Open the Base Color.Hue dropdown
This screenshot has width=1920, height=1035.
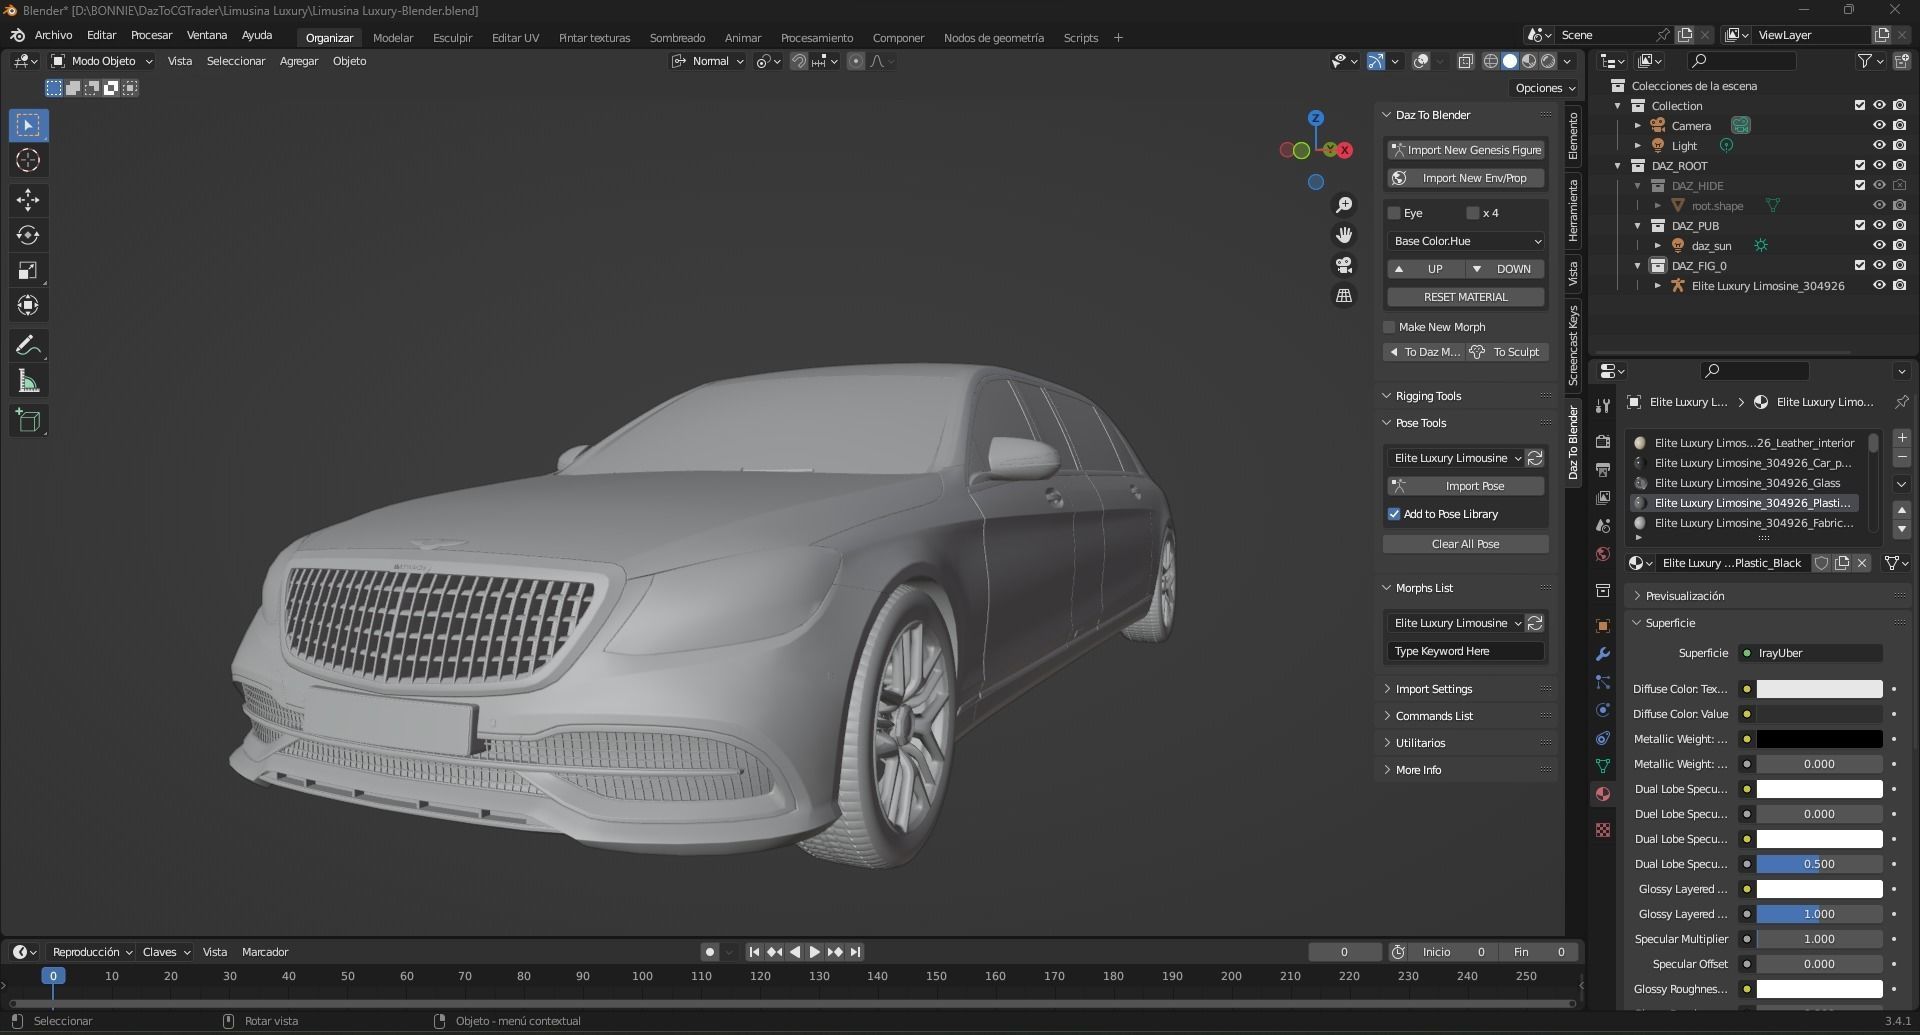point(1466,241)
